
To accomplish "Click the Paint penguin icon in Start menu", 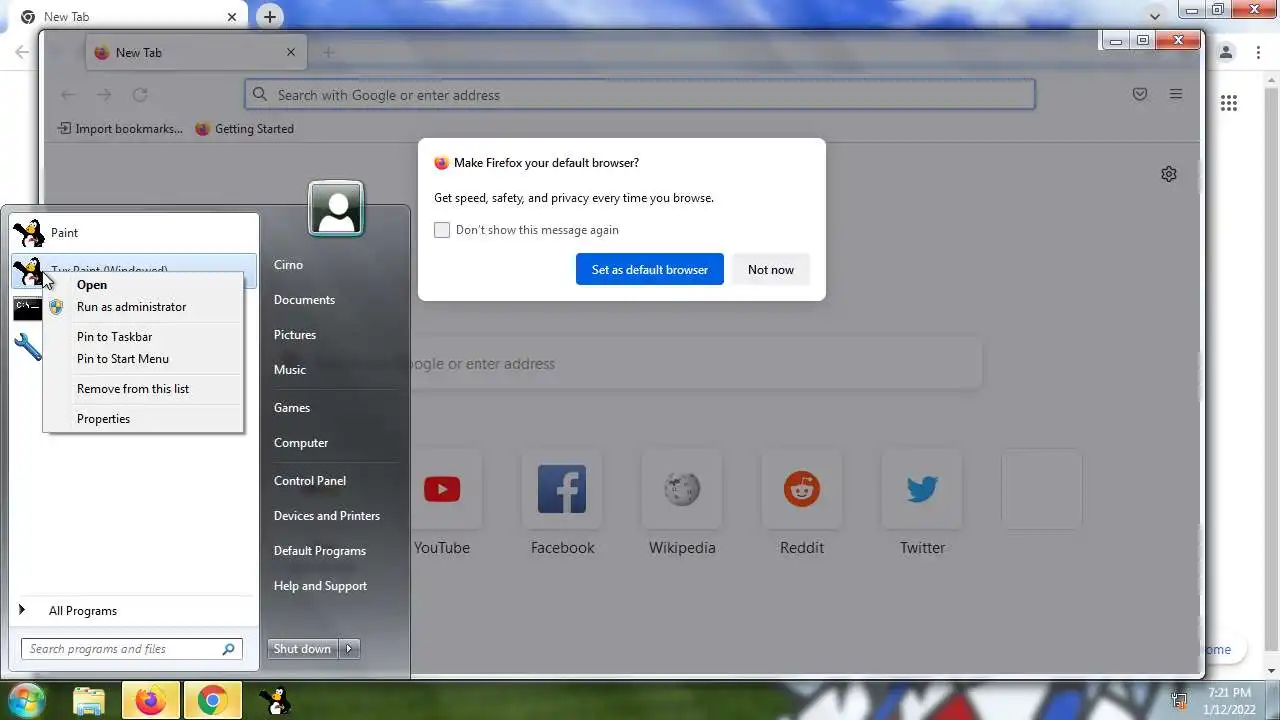I will (x=29, y=233).
